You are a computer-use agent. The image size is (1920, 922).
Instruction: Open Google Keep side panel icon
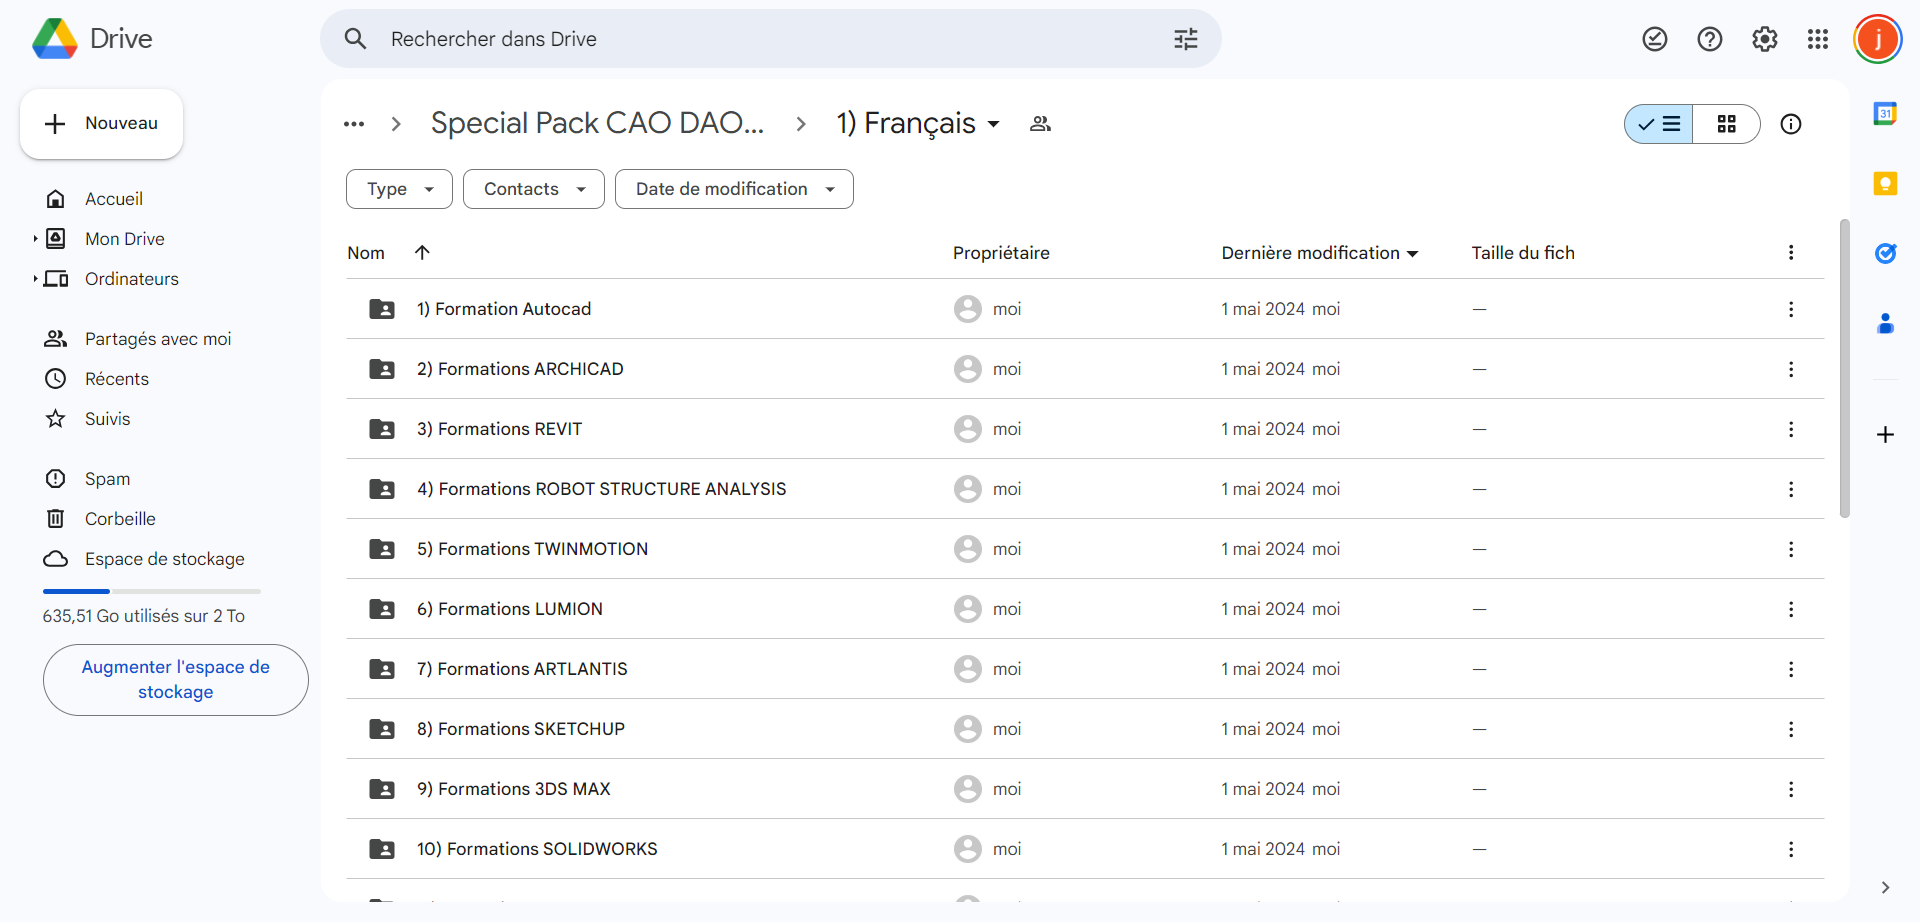(1885, 184)
